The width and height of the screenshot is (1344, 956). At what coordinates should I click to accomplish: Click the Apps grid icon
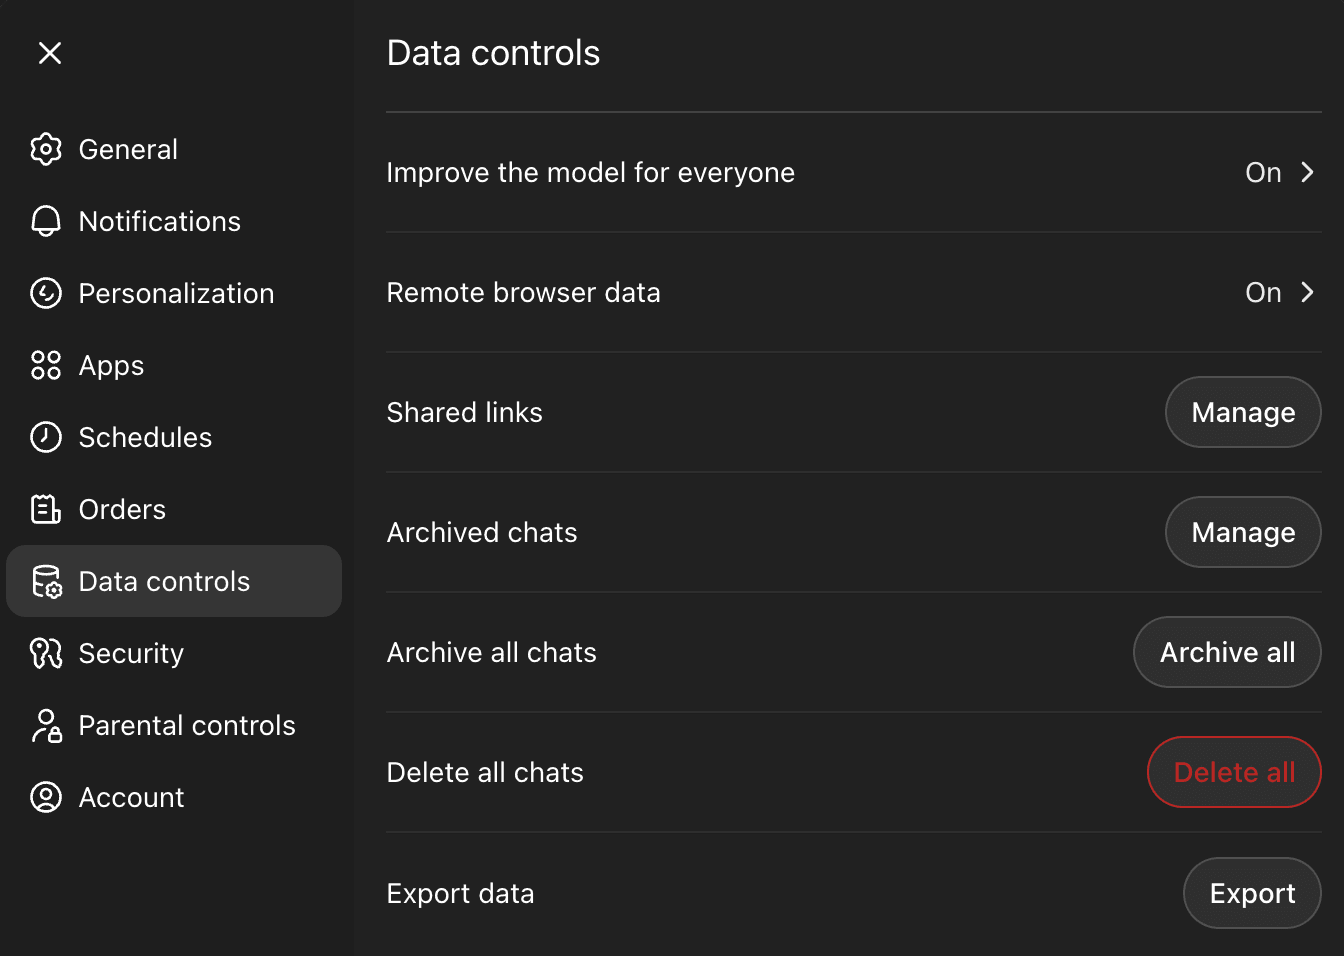click(x=46, y=365)
